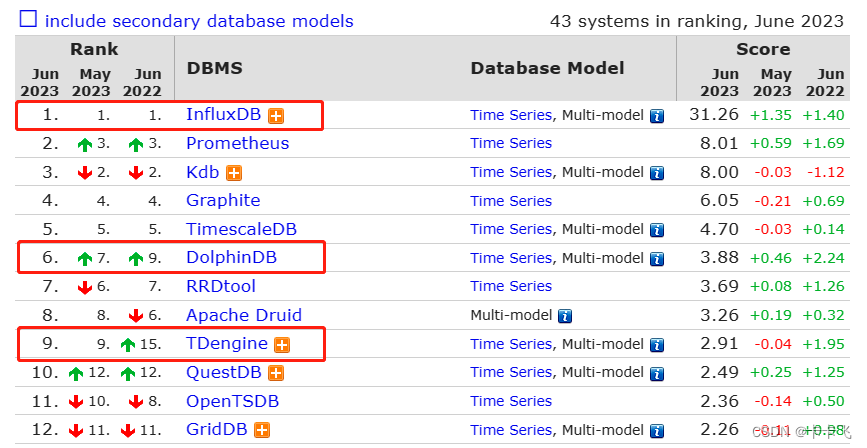Select InfluxDB score 31.26

(x=714, y=114)
